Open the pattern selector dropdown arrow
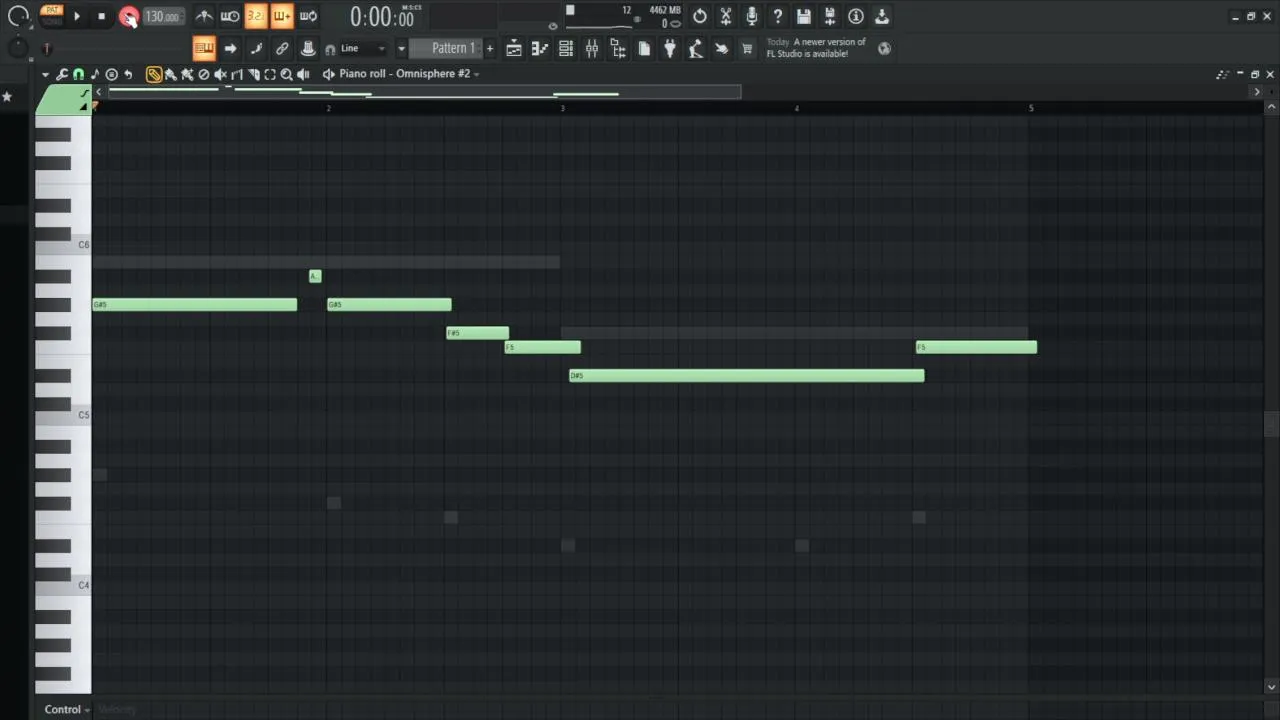 tap(401, 48)
